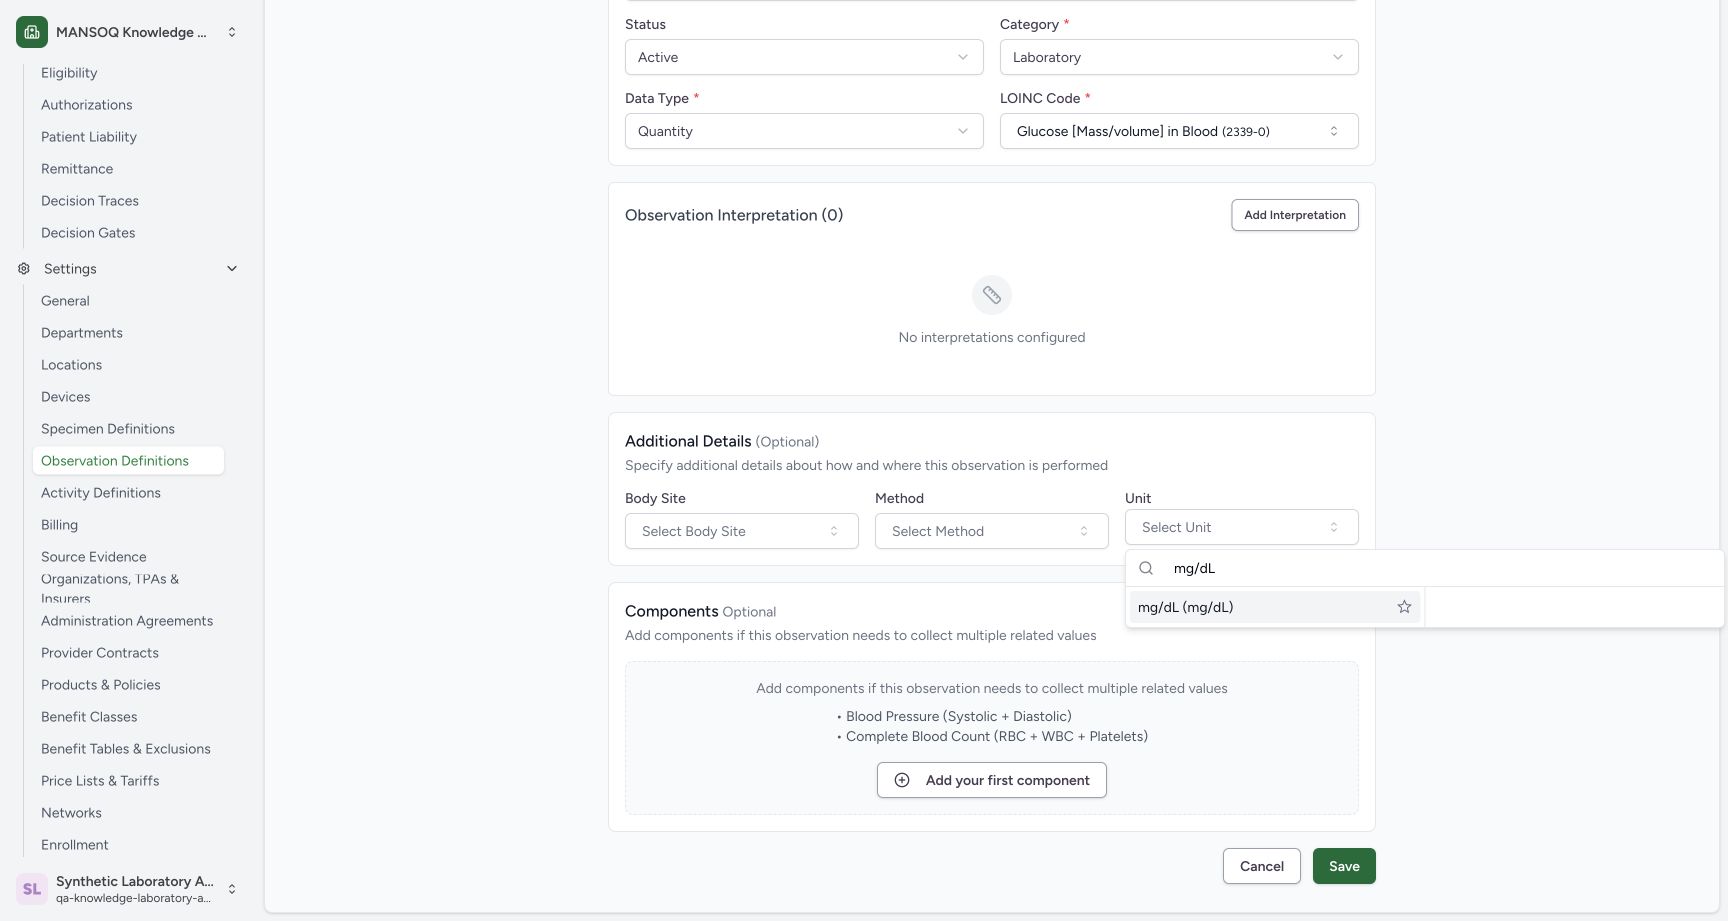Collapse the Settings section chevron
Viewport: 1728px width, 921px height.
point(232,268)
